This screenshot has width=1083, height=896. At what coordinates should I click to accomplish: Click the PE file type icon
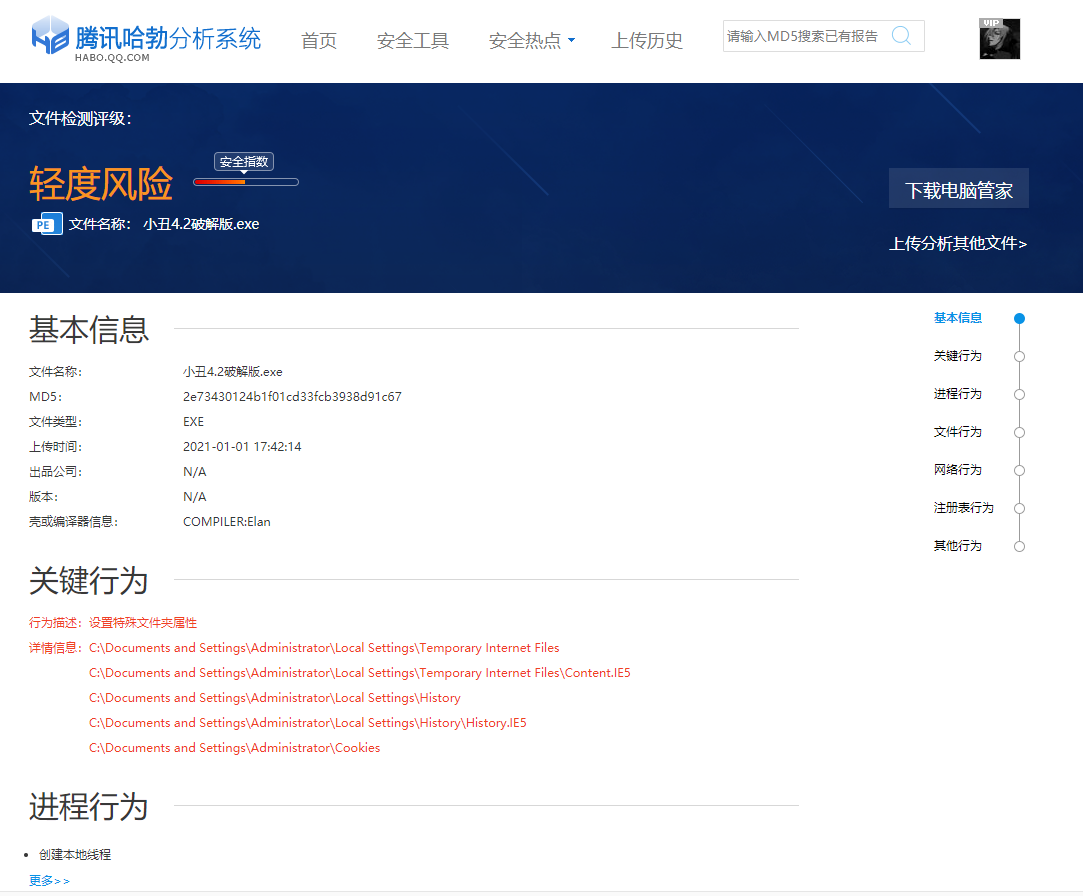tap(46, 224)
